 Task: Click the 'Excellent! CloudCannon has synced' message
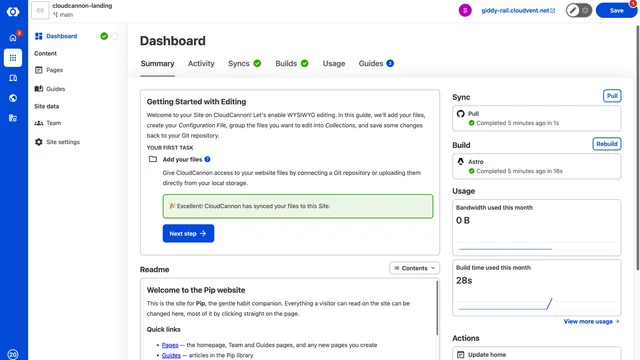coord(298,206)
